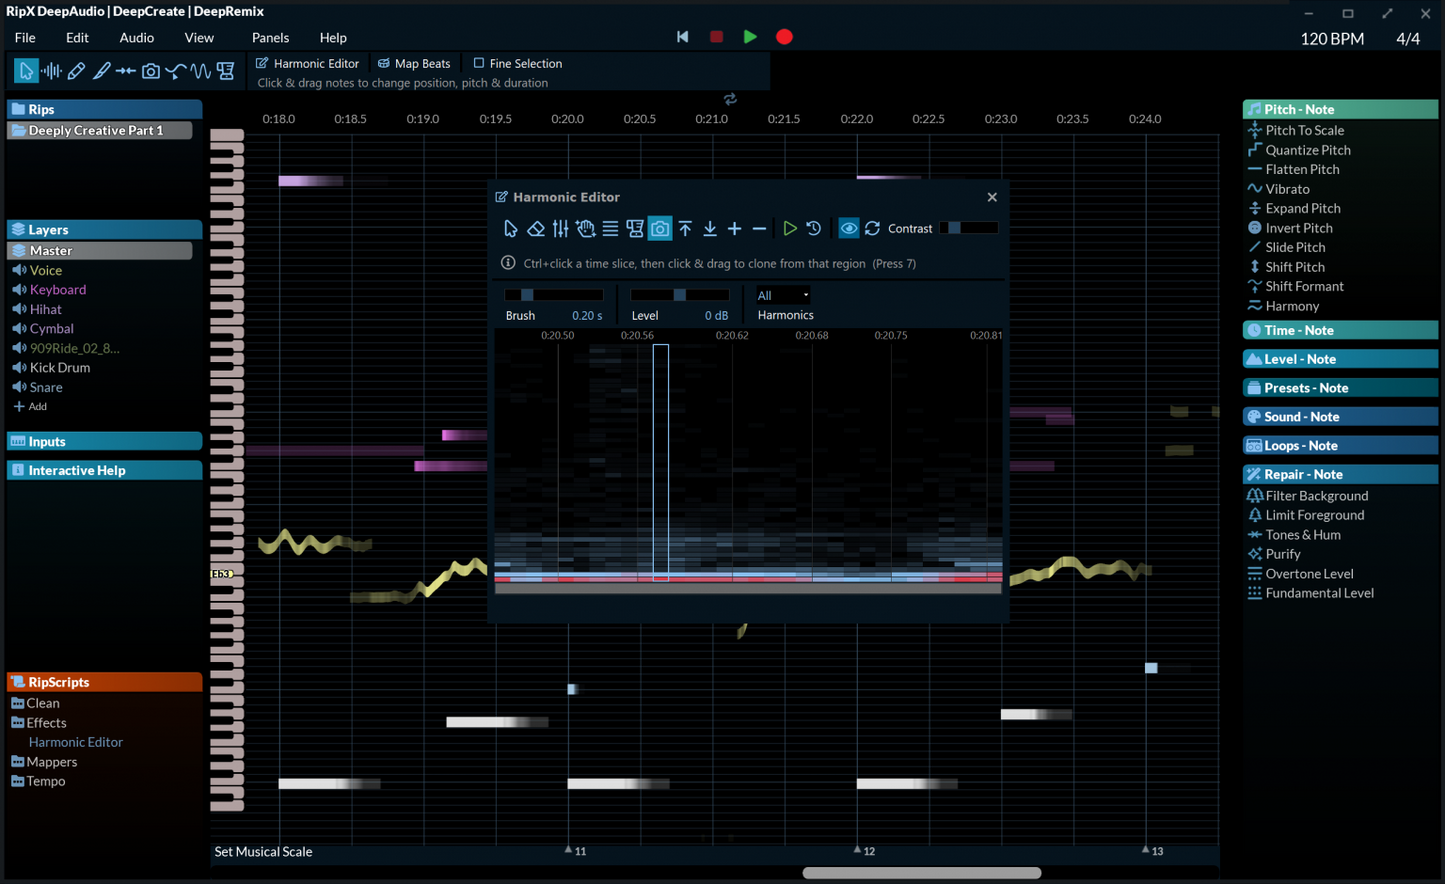Open the Panels menu
The image size is (1445, 884).
click(270, 37)
